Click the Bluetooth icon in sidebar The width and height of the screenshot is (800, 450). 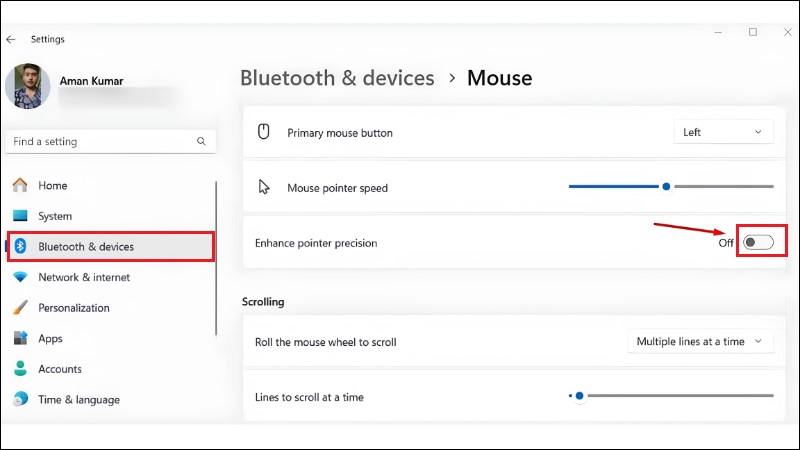click(x=20, y=246)
